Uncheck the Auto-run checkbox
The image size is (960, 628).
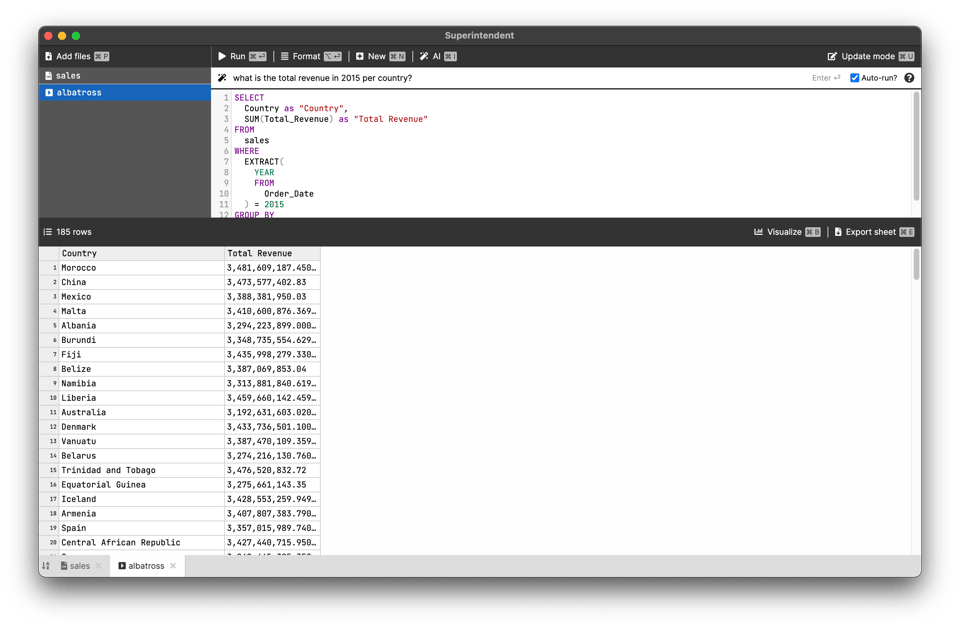tap(854, 78)
